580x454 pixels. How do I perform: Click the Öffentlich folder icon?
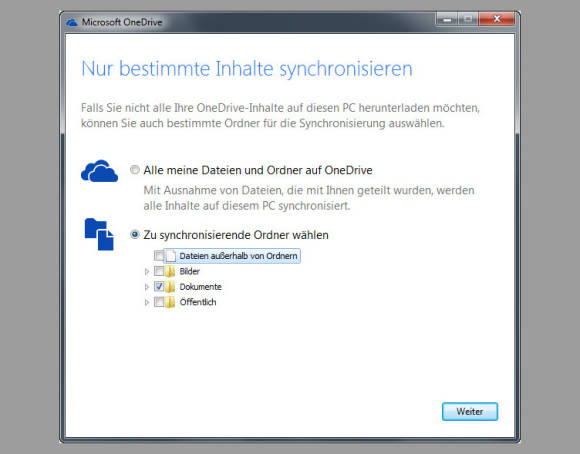click(x=170, y=302)
